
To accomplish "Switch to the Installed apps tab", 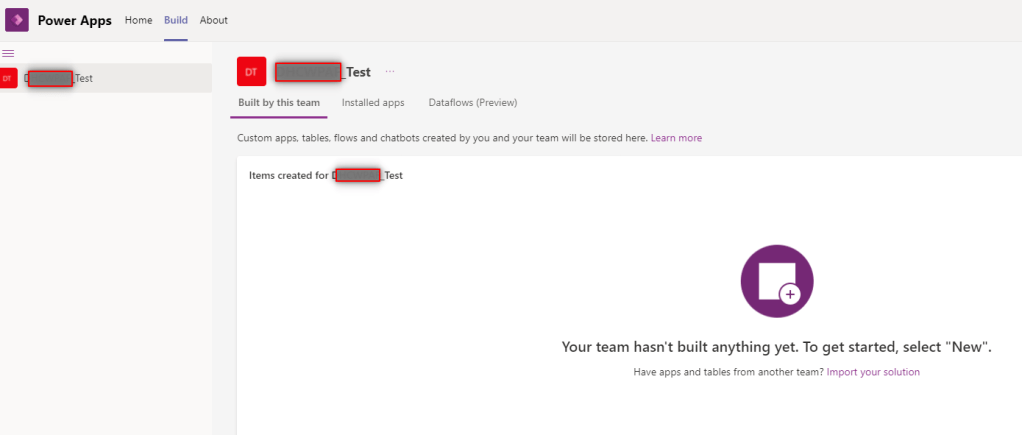I will coord(373,103).
